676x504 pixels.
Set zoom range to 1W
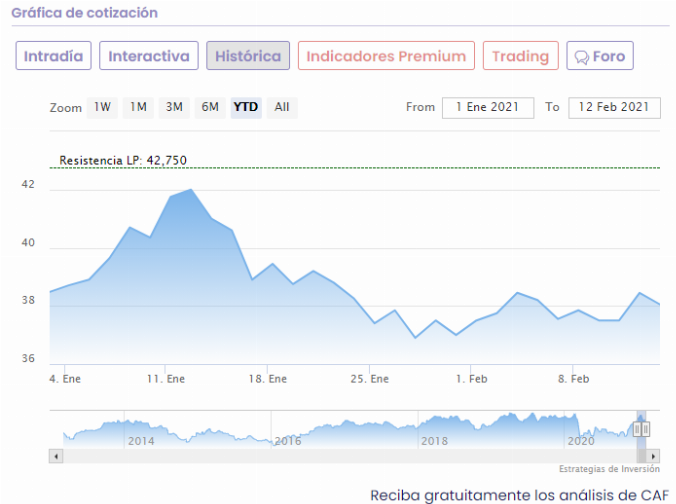[102, 107]
